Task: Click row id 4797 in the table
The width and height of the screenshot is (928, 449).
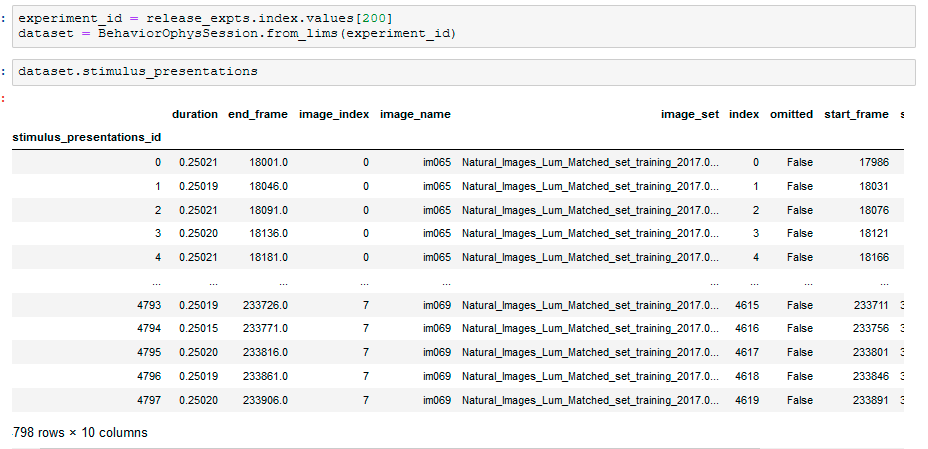Action: pyautogui.click(x=148, y=400)
